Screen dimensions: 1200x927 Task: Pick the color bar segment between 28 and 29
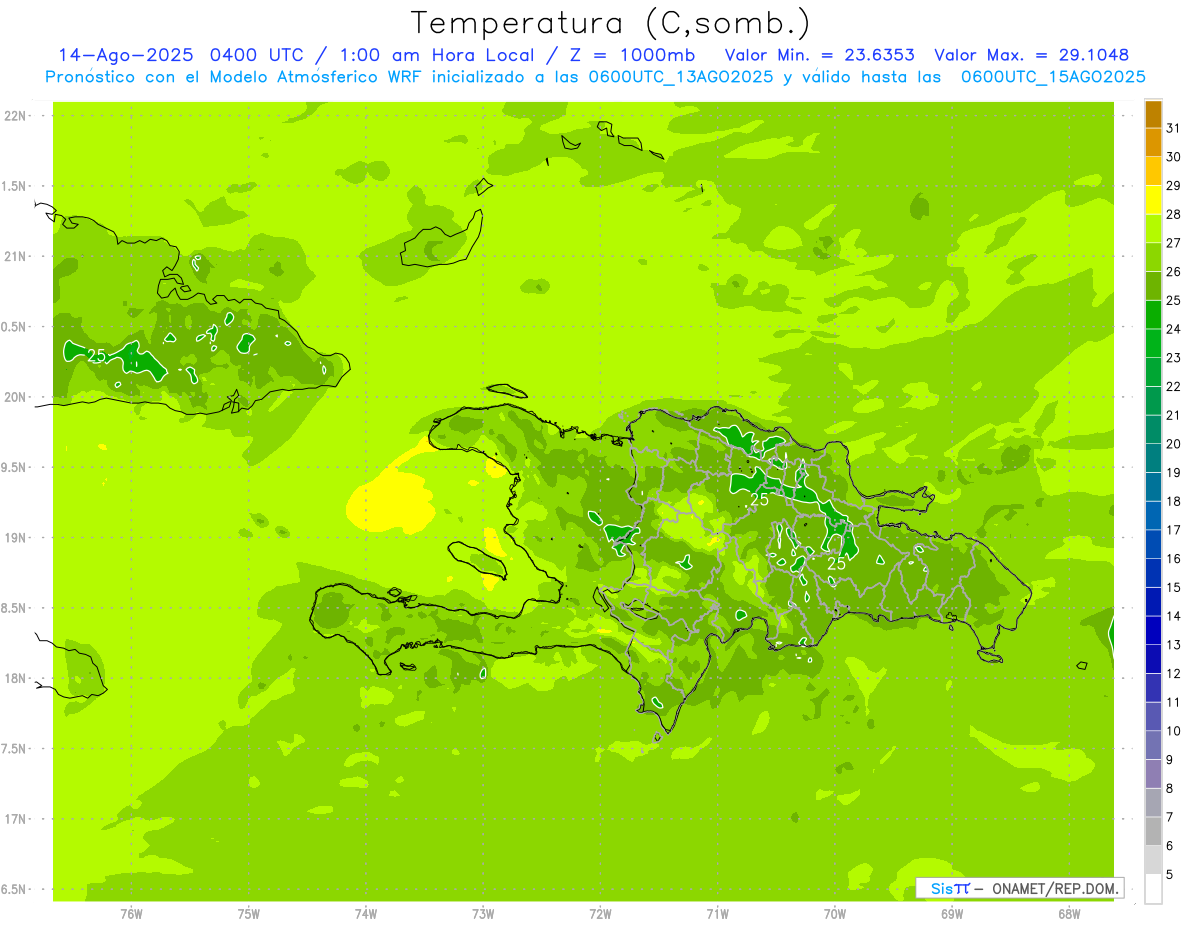click(1153, 200)
